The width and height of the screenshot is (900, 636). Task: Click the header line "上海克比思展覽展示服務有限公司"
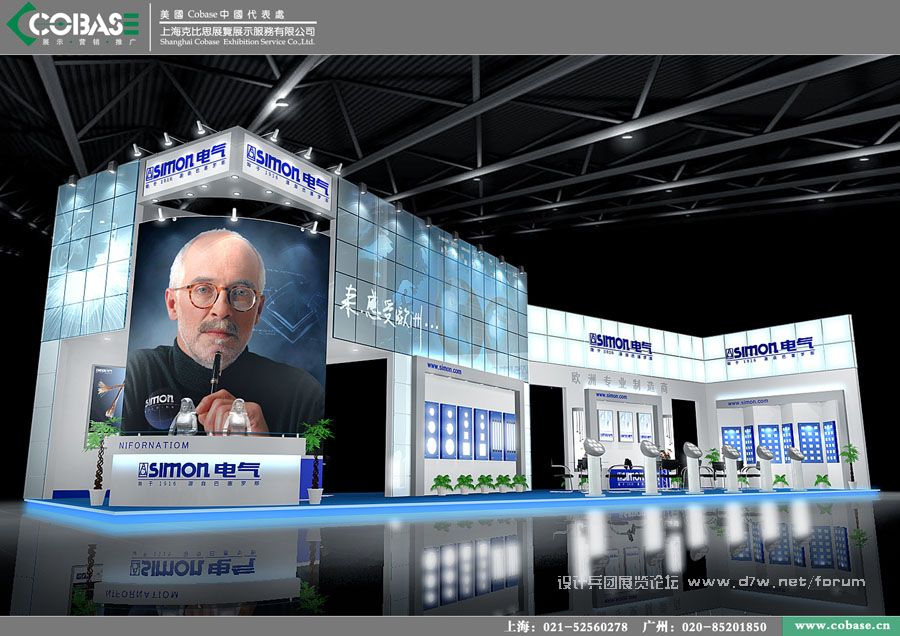[238, 31]
